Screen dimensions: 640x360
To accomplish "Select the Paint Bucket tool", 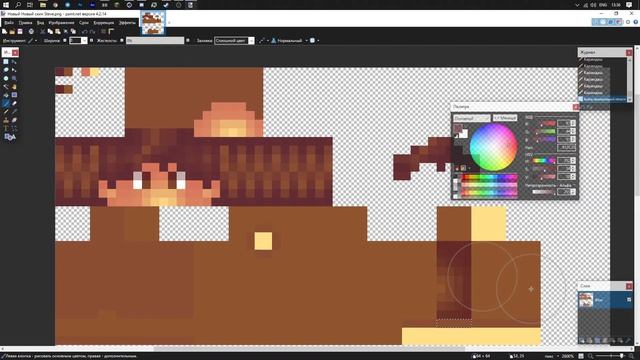I will (6, 95).
